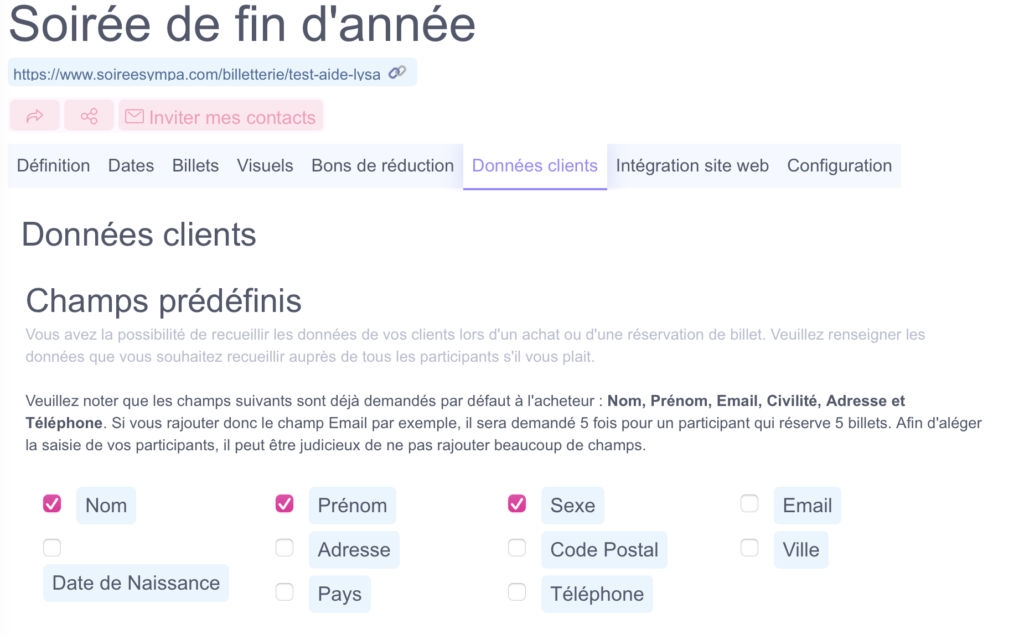Open the Configuration tab
The width and height of the screenshot is (1024, 635).
coord(839,166)
